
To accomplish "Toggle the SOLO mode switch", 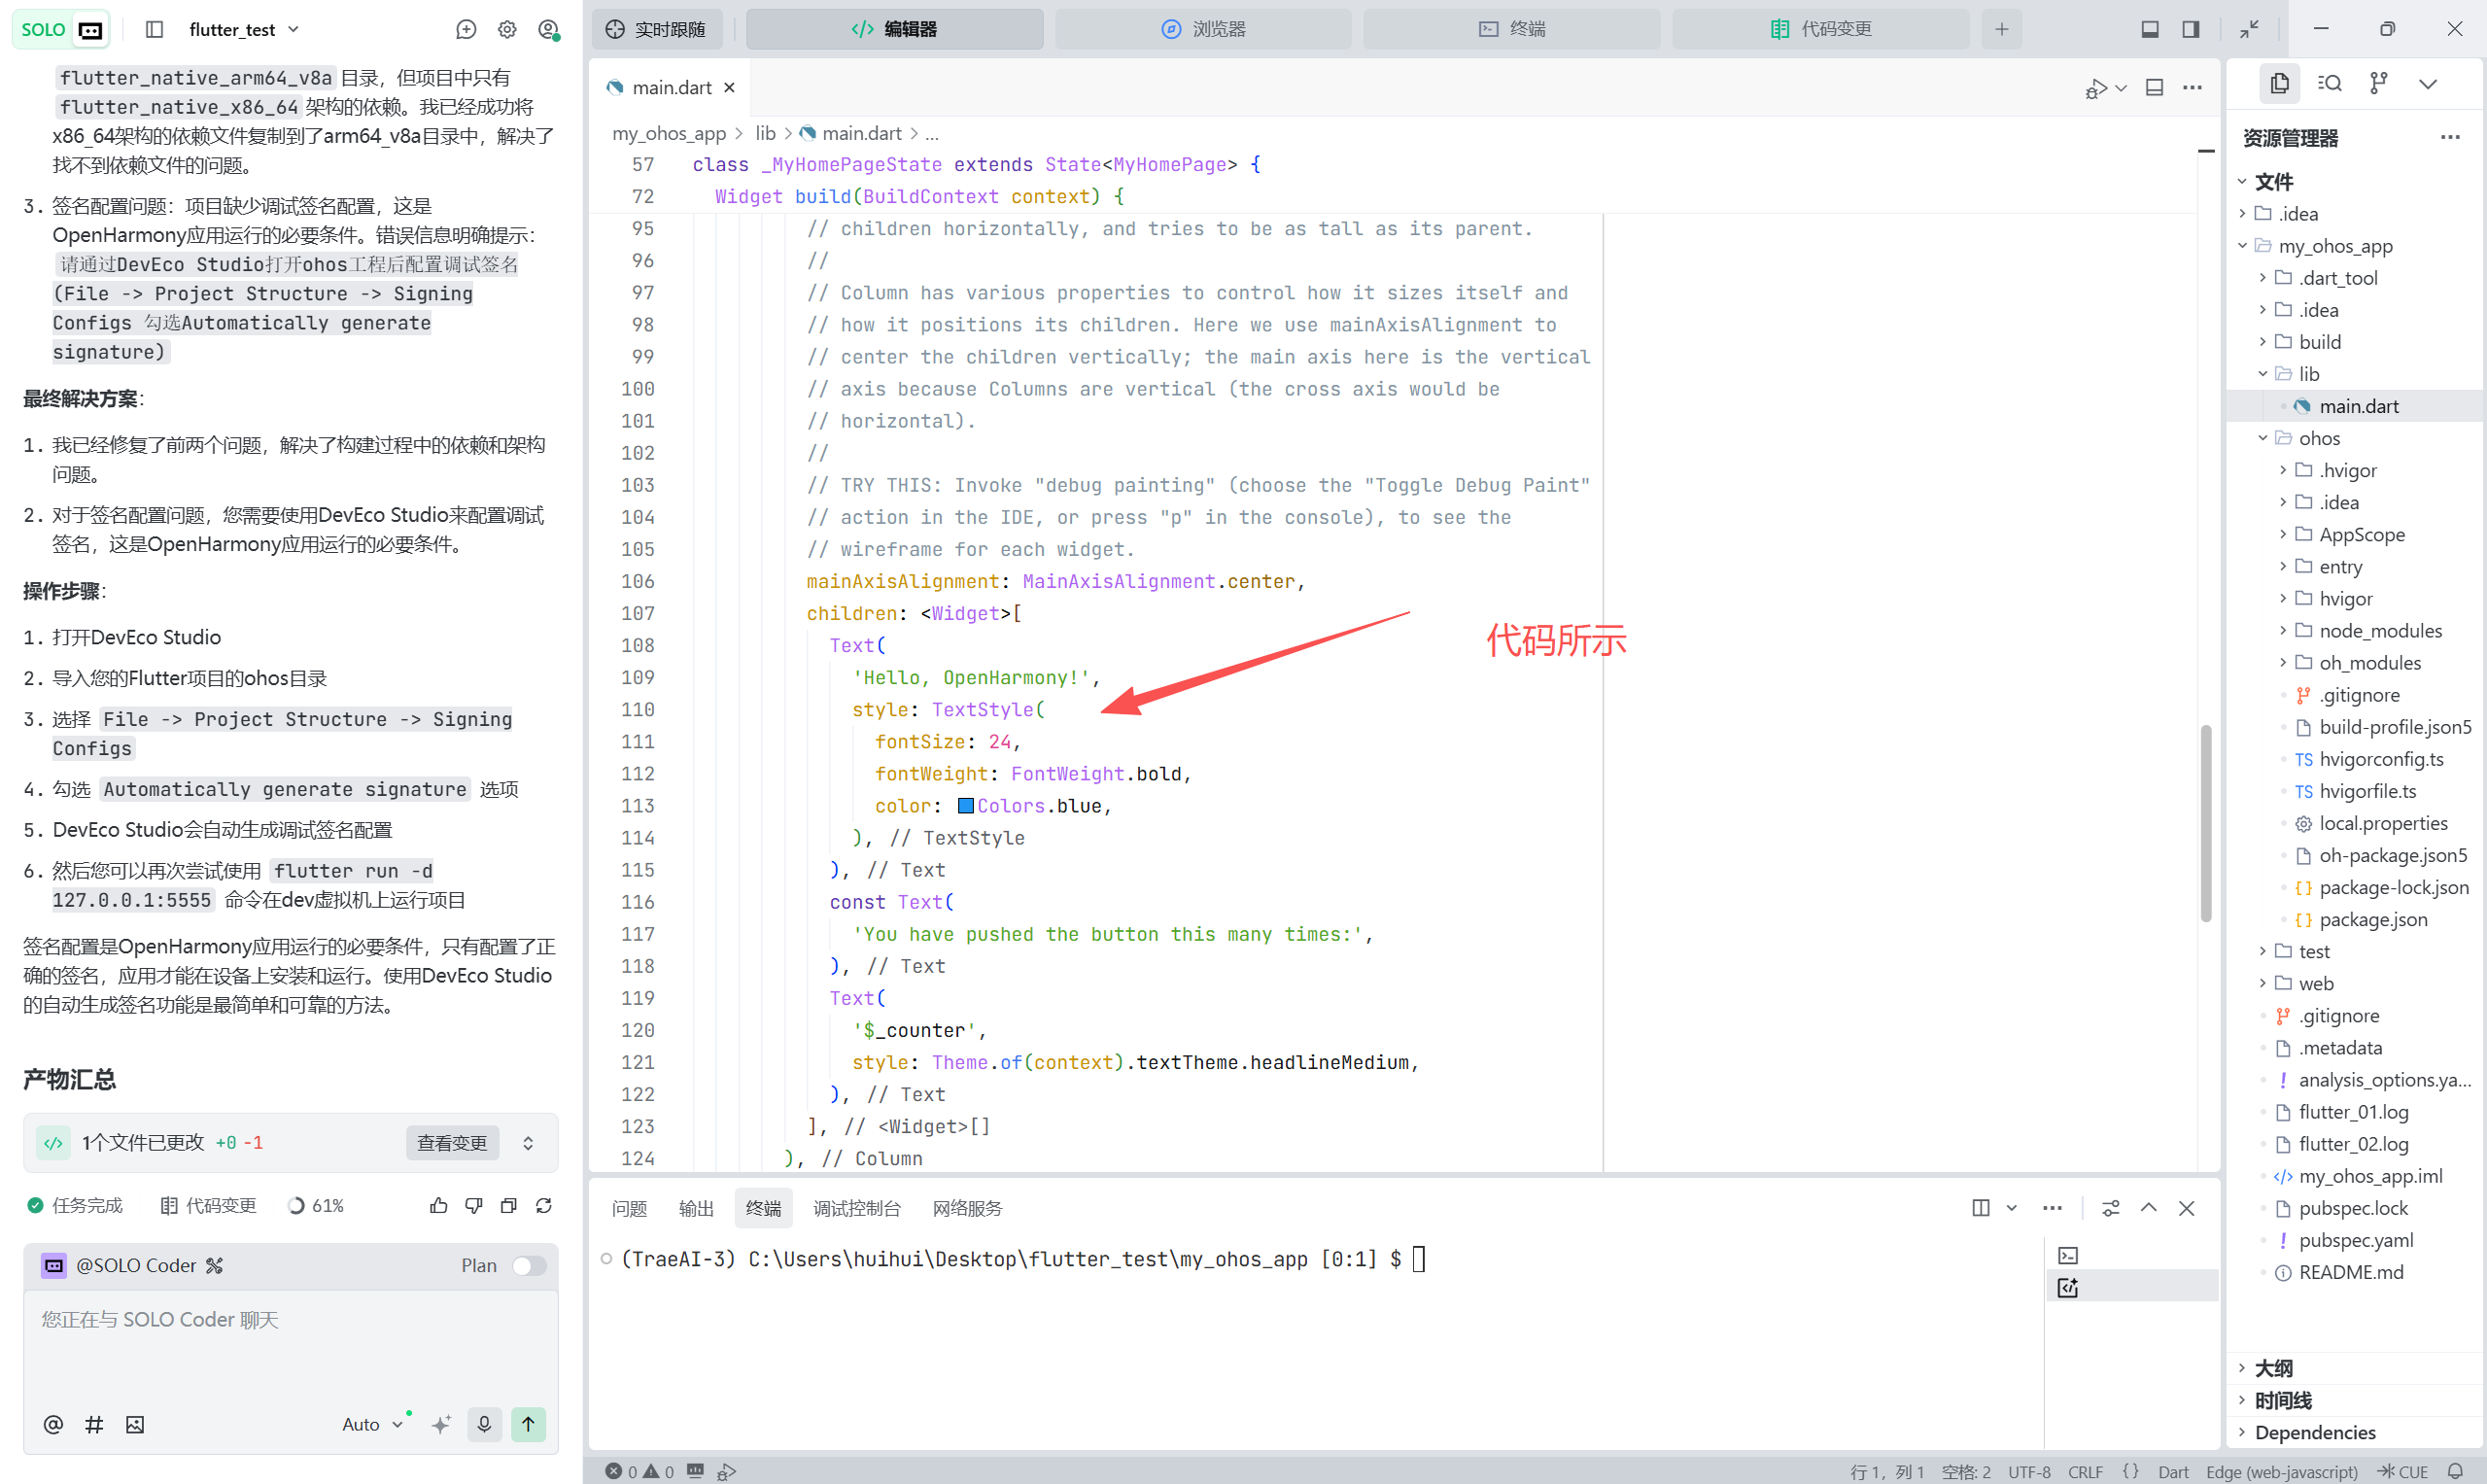I will click(62, 30).
